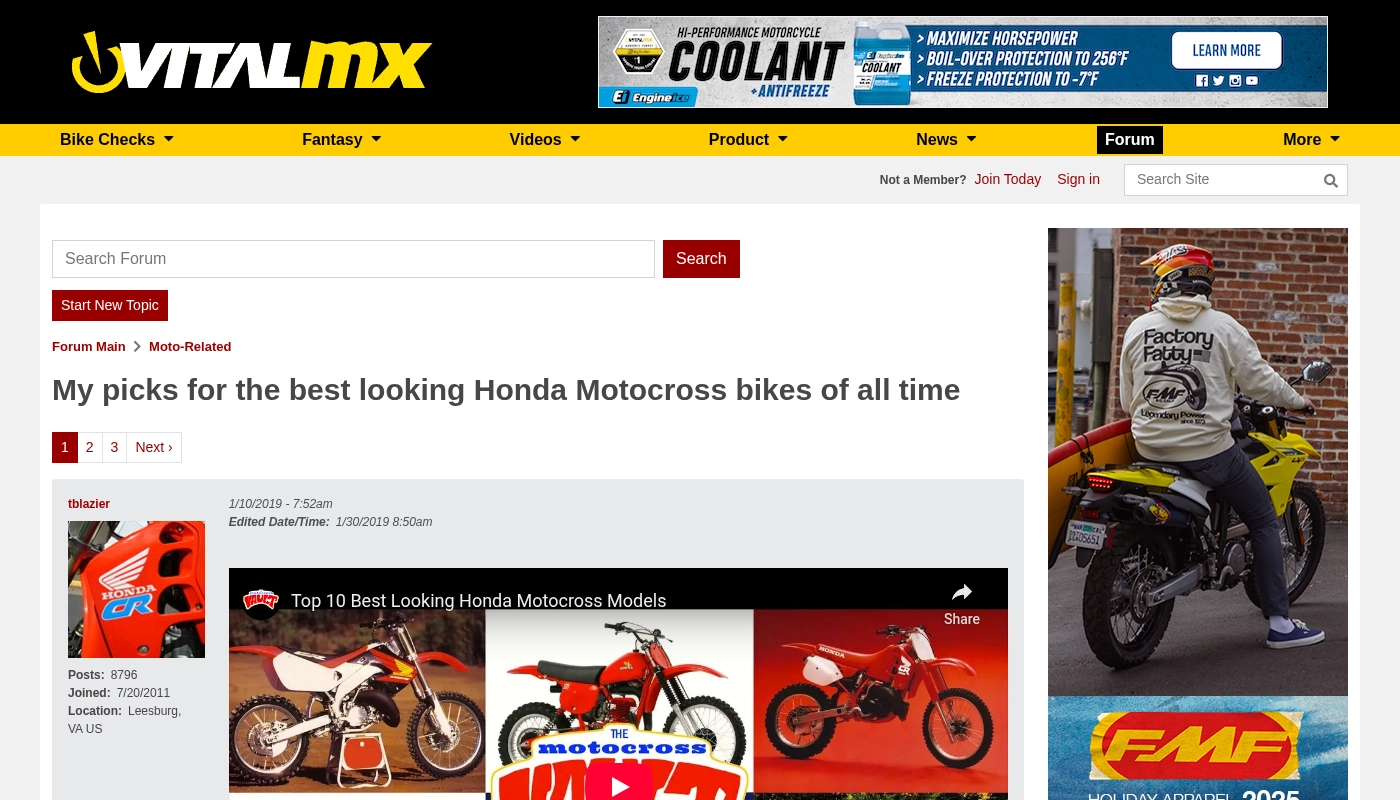
Task: Click the Engine Ice coolant banner's Learn More
Action: (1226, 51)
